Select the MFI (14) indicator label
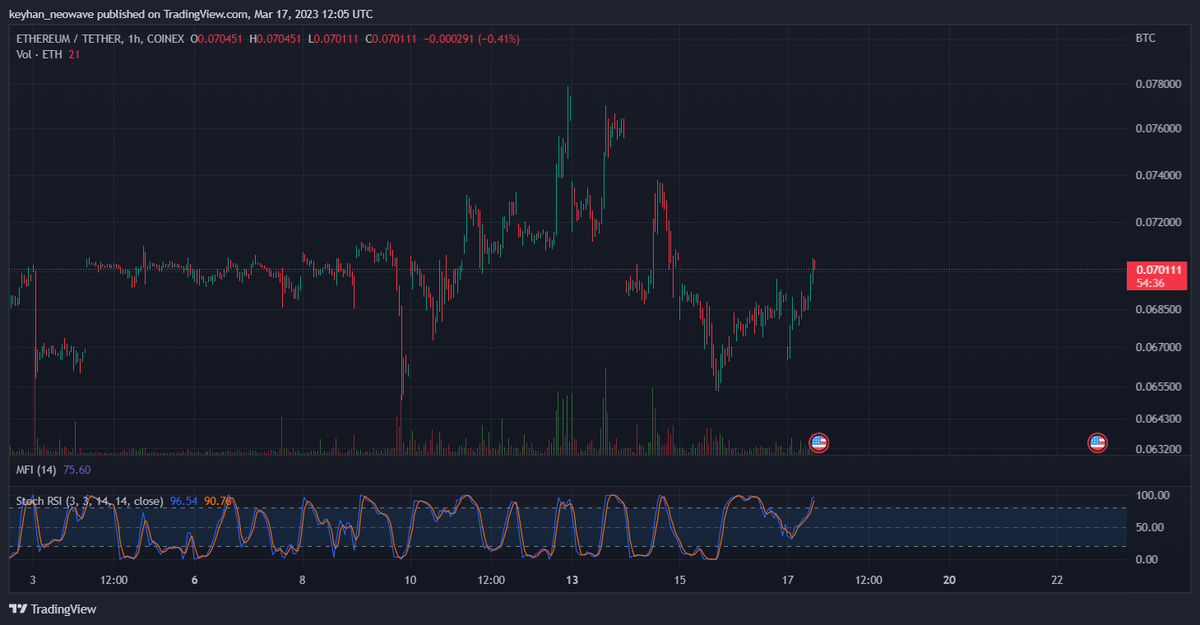 point(37,469)
